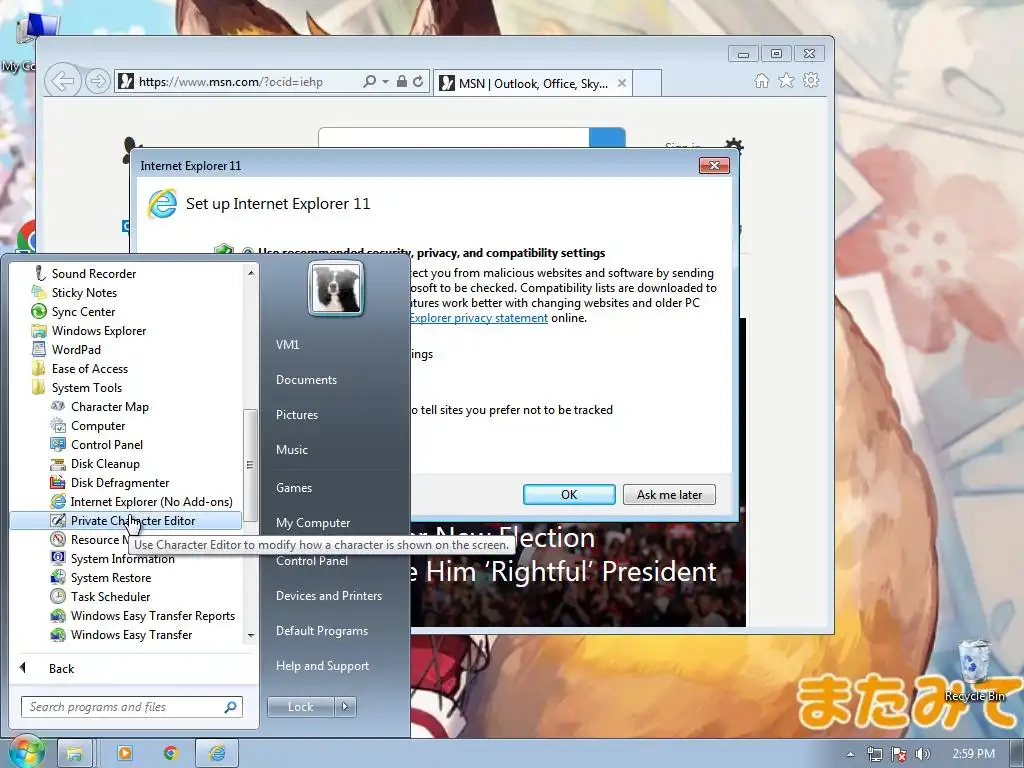Open Pictures from Start menu

pos(297,415)
